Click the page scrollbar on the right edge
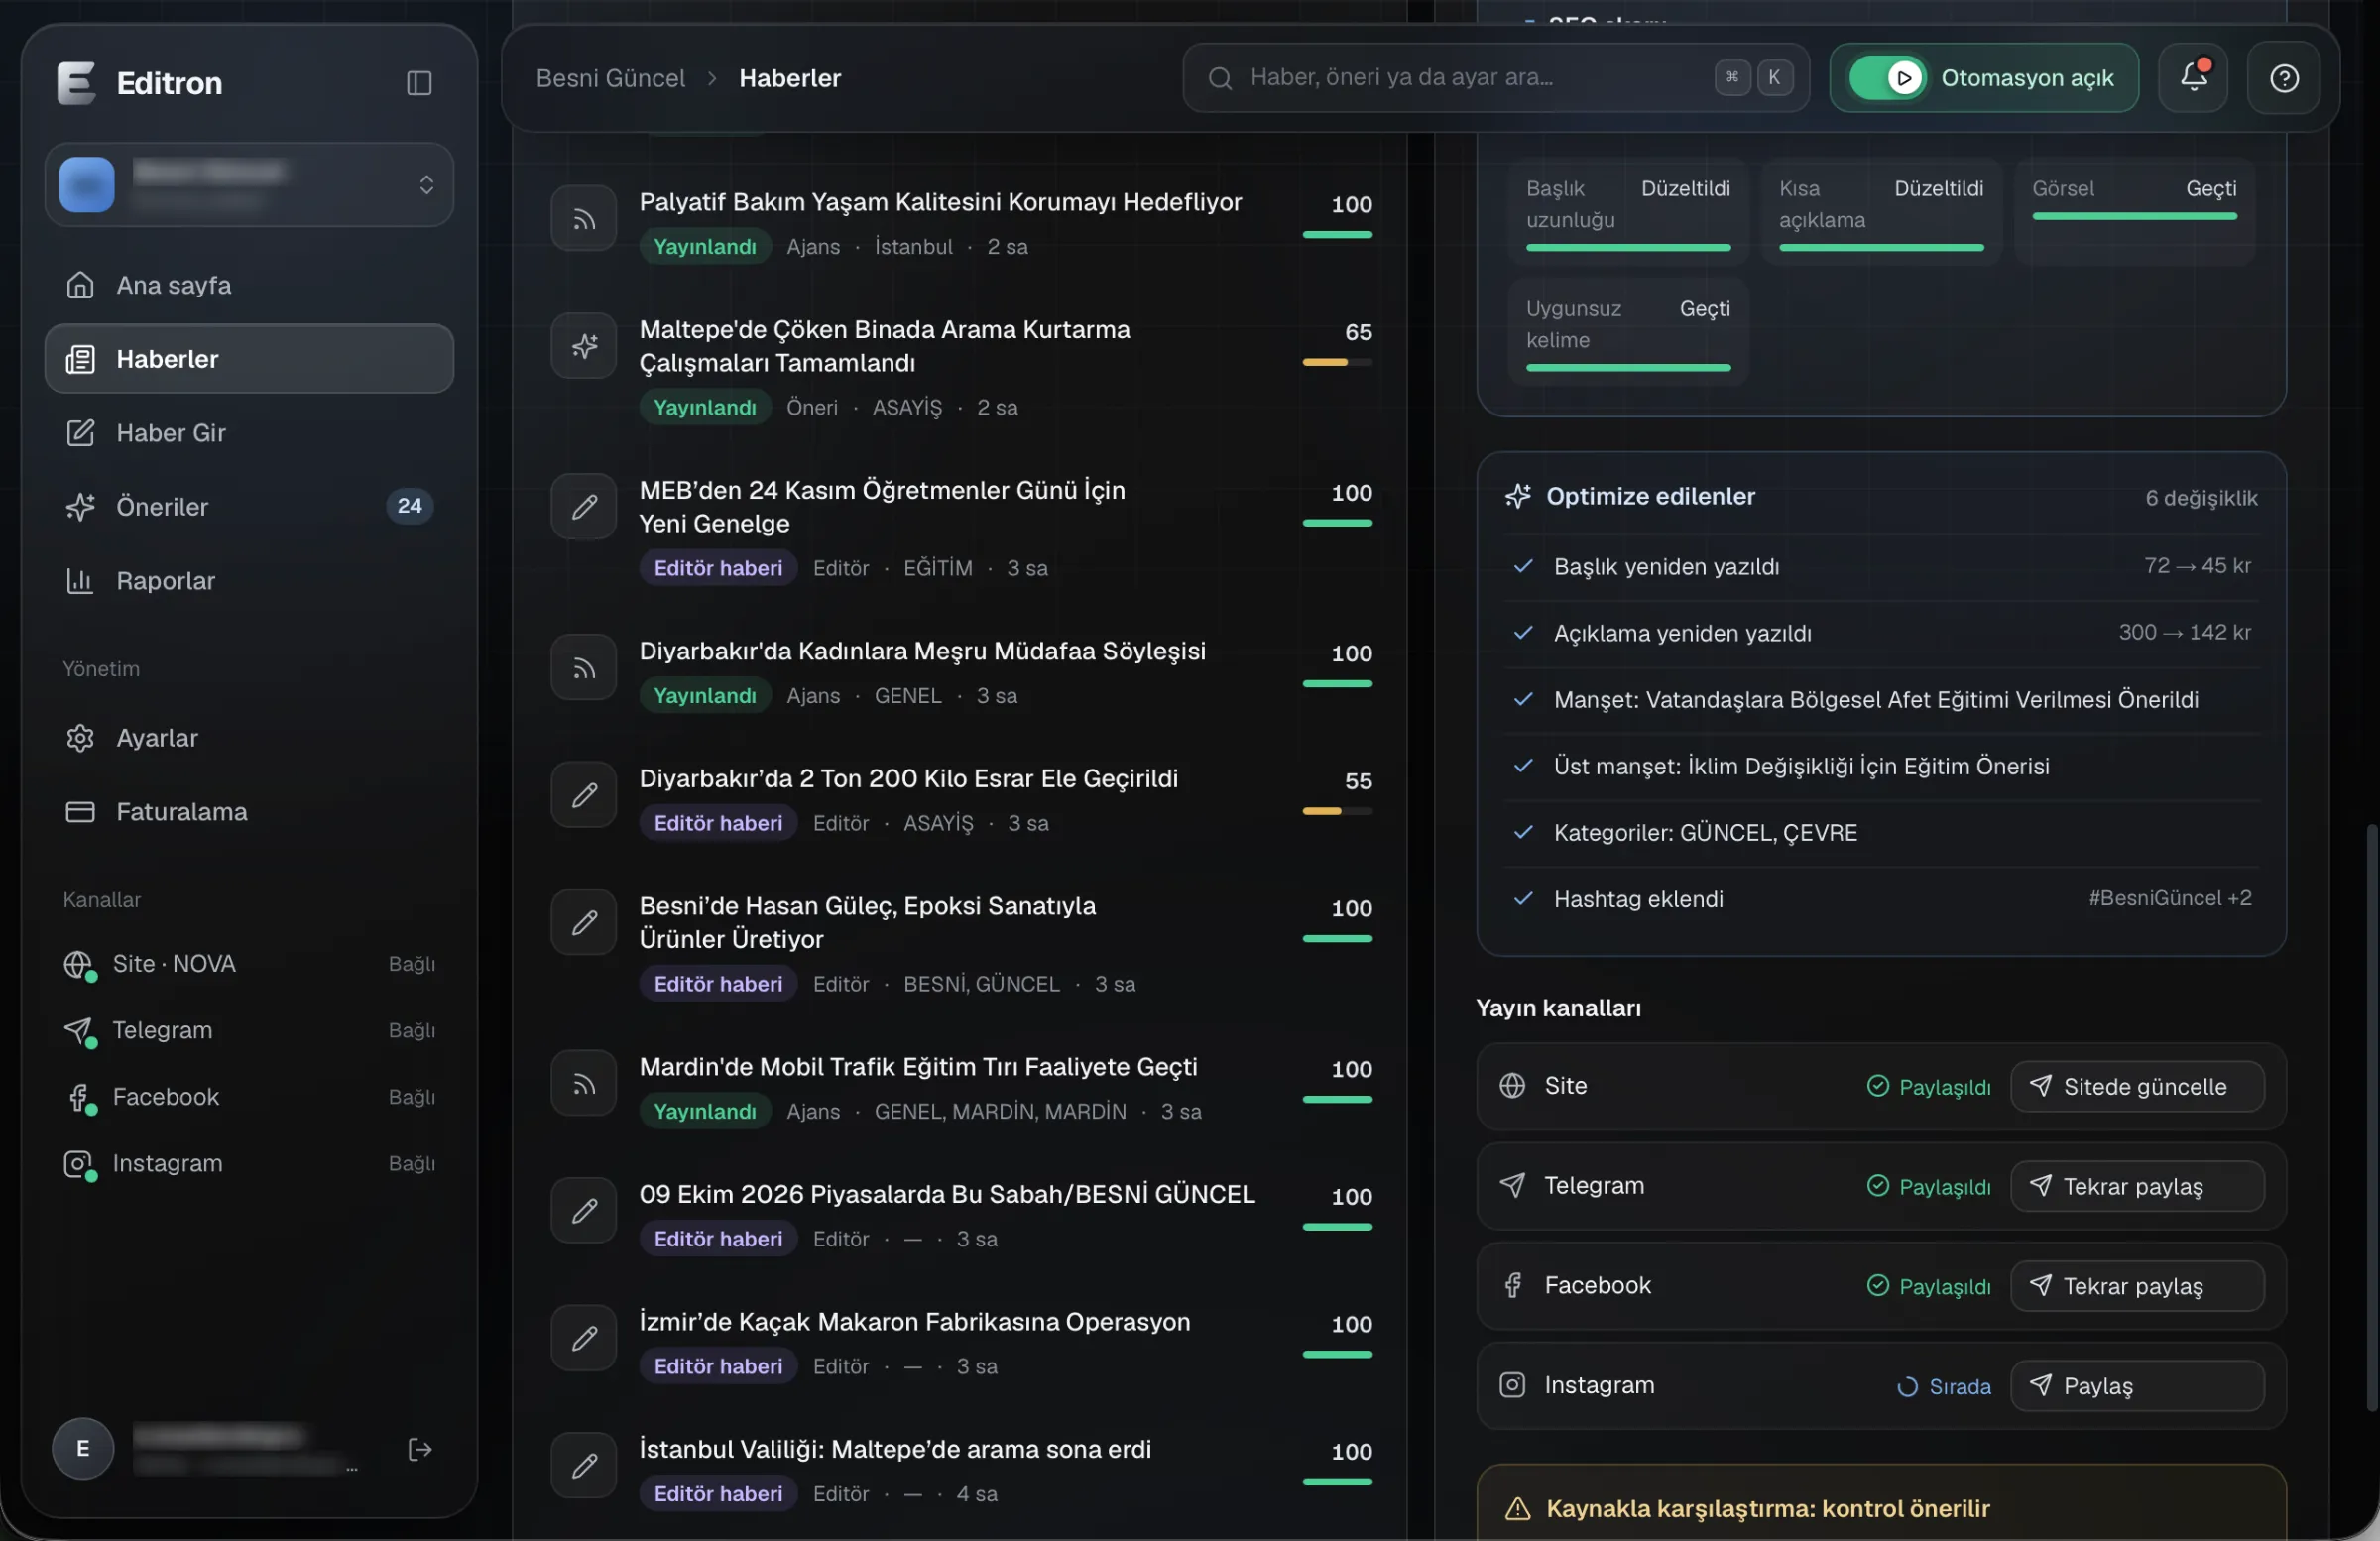The image size is (2380, 1541). 2371,1118
